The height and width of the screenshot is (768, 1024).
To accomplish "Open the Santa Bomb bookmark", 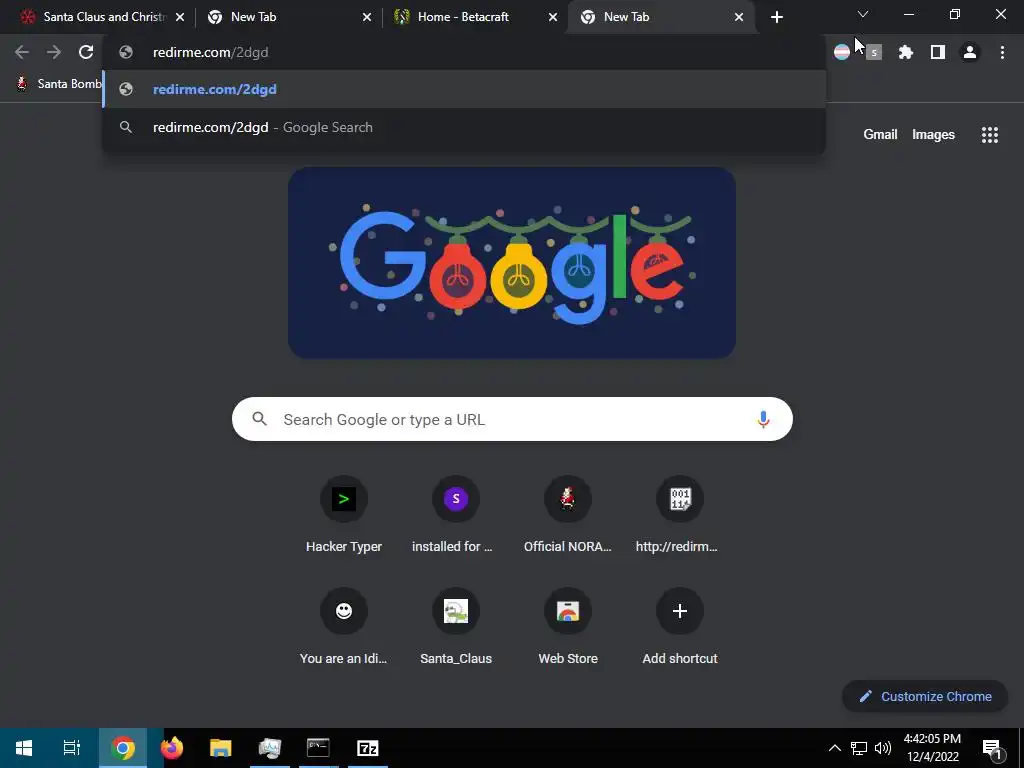I will tap(59, 84).
